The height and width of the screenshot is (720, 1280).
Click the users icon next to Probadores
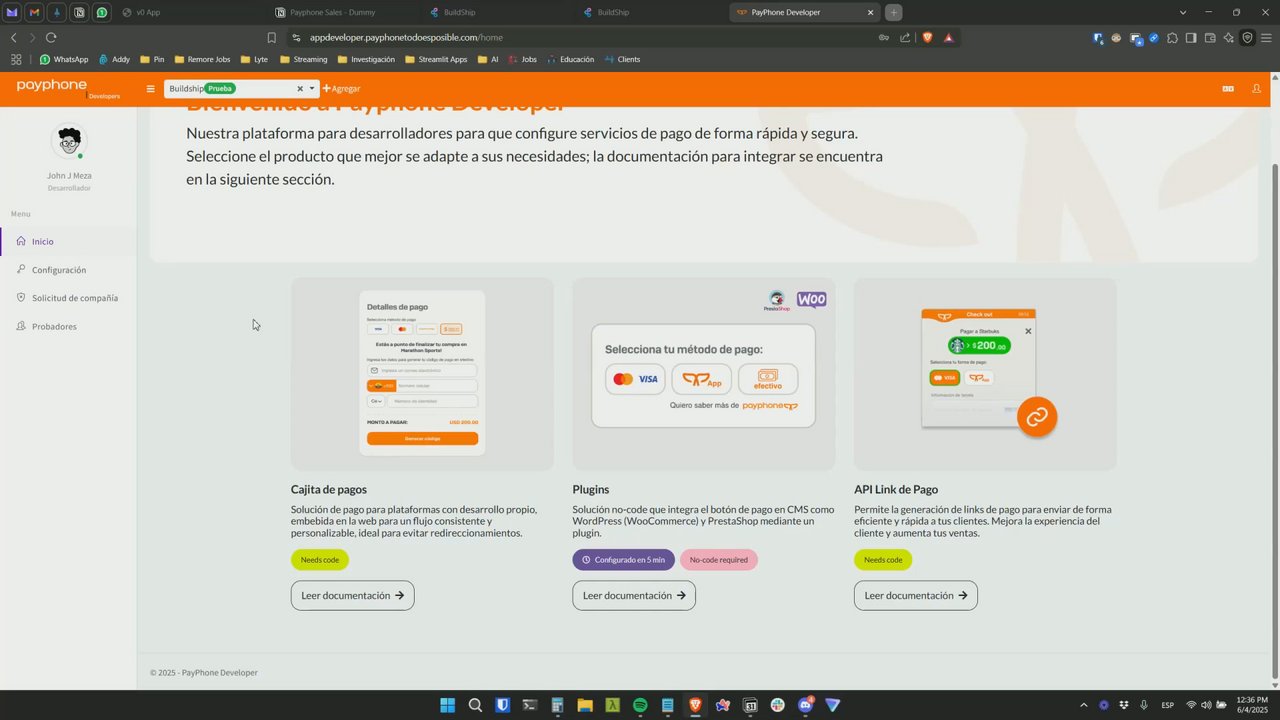(21, 326)
